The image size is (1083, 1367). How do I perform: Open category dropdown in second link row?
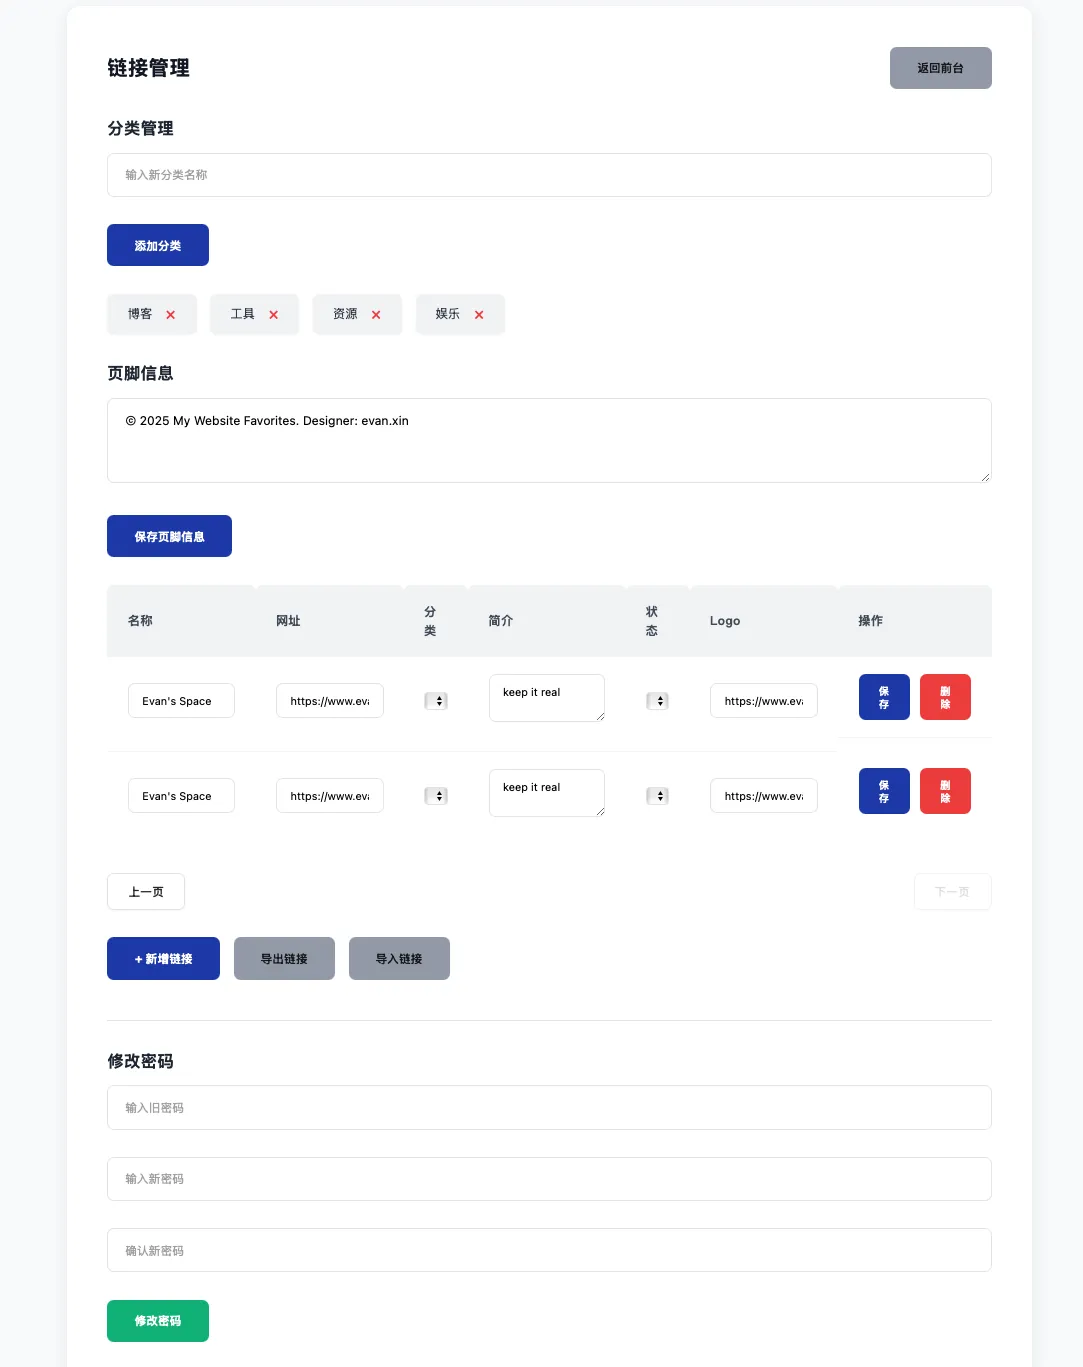(x=436, y=796)
